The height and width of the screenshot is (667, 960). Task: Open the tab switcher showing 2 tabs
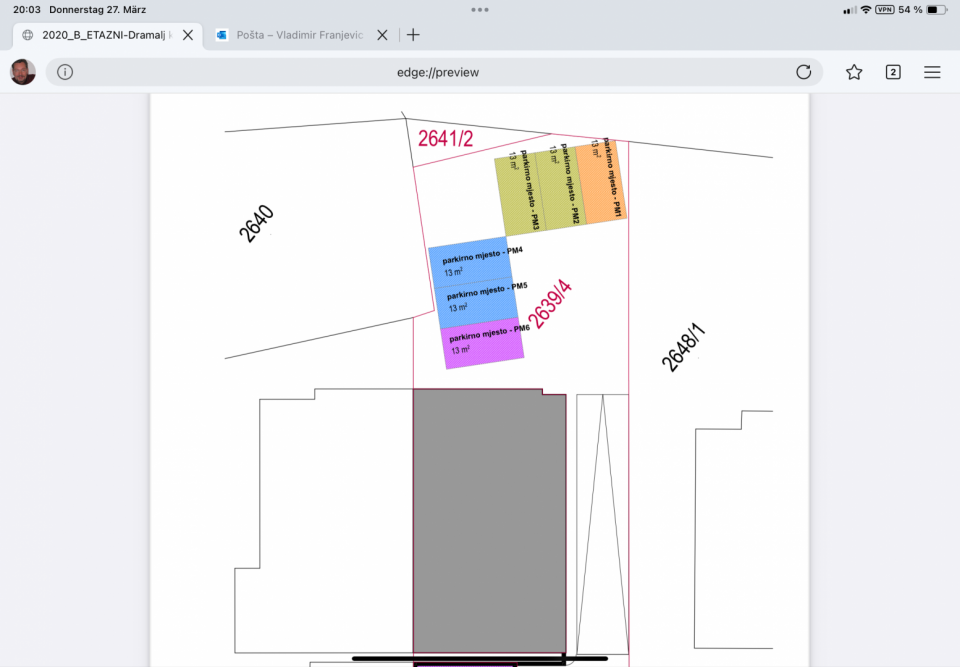pyautogui.click(x=893, y=72)
